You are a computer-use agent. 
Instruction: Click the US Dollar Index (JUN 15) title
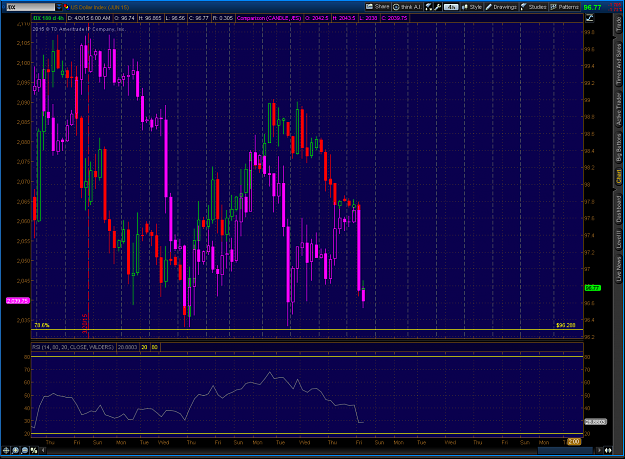(100, 7)
